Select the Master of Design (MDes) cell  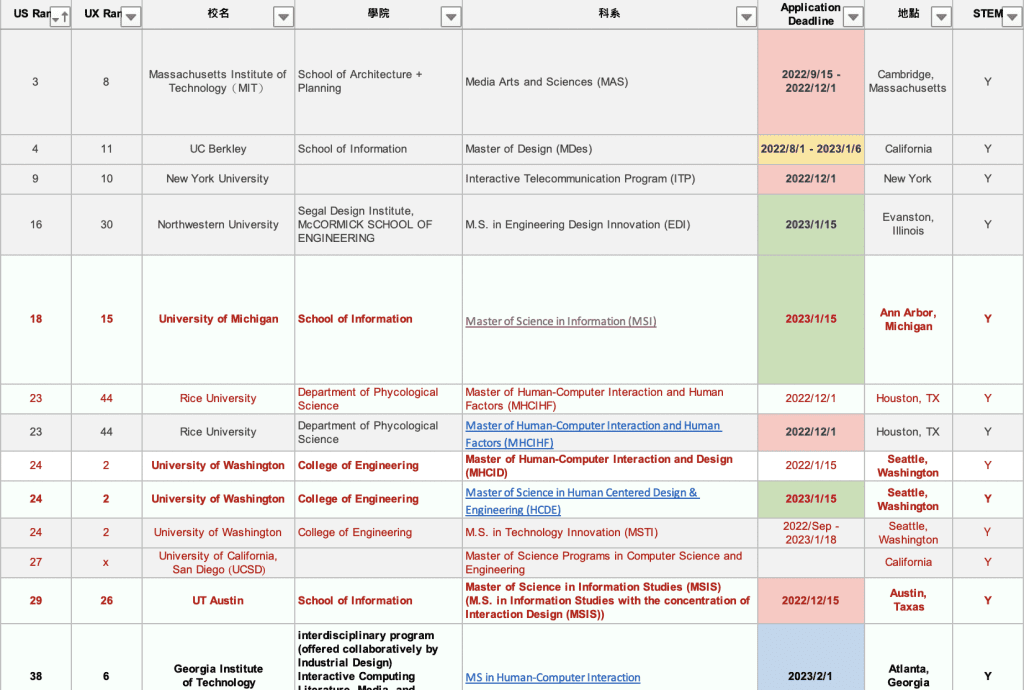pos(610,149)
